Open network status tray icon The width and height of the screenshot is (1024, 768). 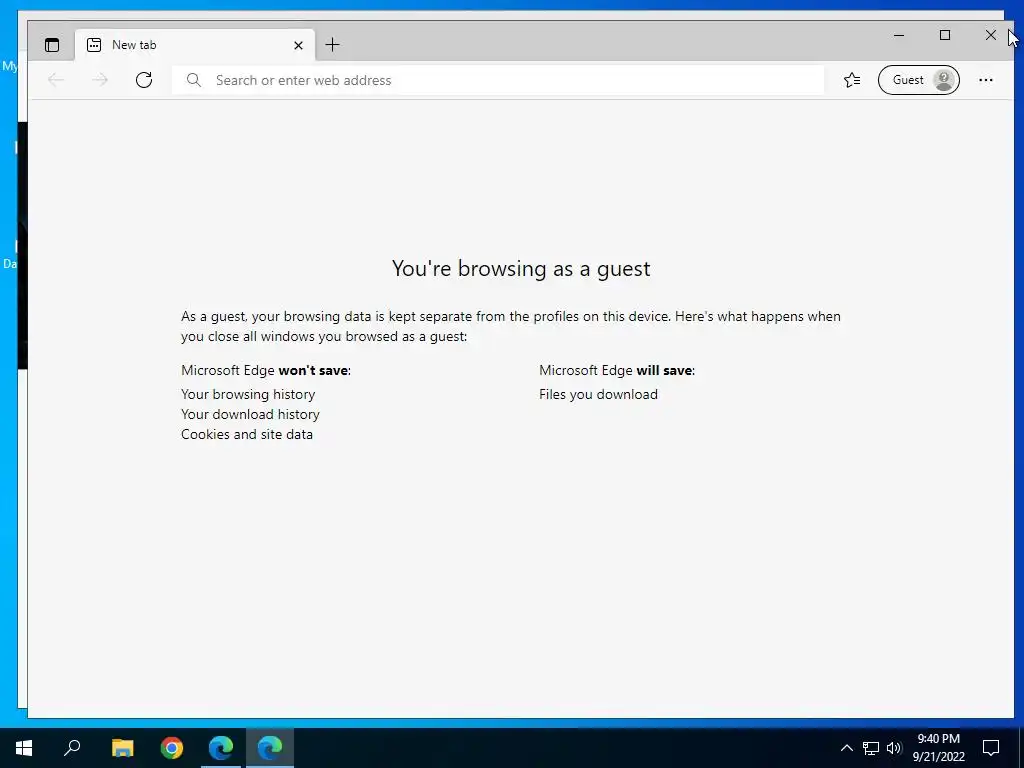point(871,748)
